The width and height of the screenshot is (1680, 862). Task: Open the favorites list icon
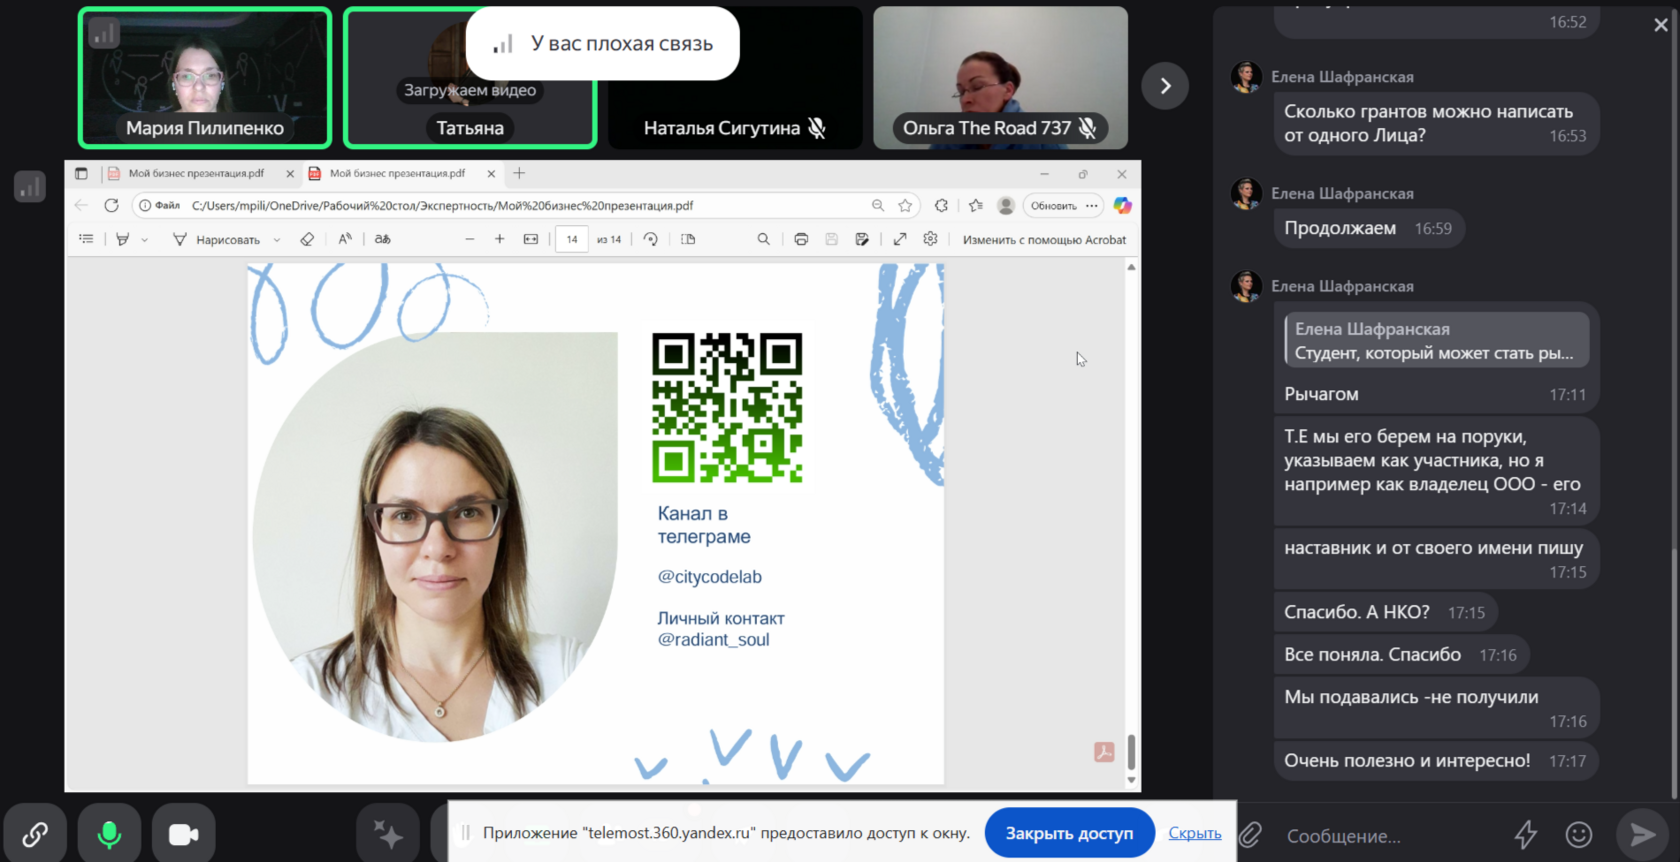(x=975, y=205)
